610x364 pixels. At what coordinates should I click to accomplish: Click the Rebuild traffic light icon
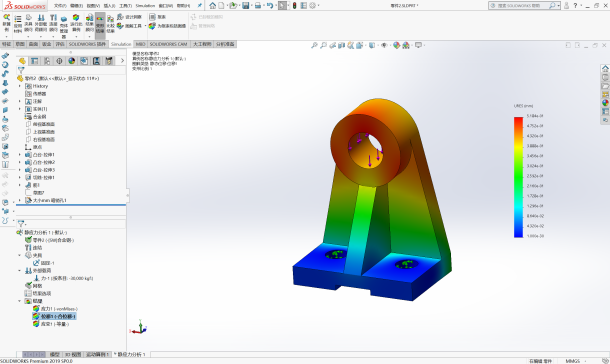tap(294, 5)
